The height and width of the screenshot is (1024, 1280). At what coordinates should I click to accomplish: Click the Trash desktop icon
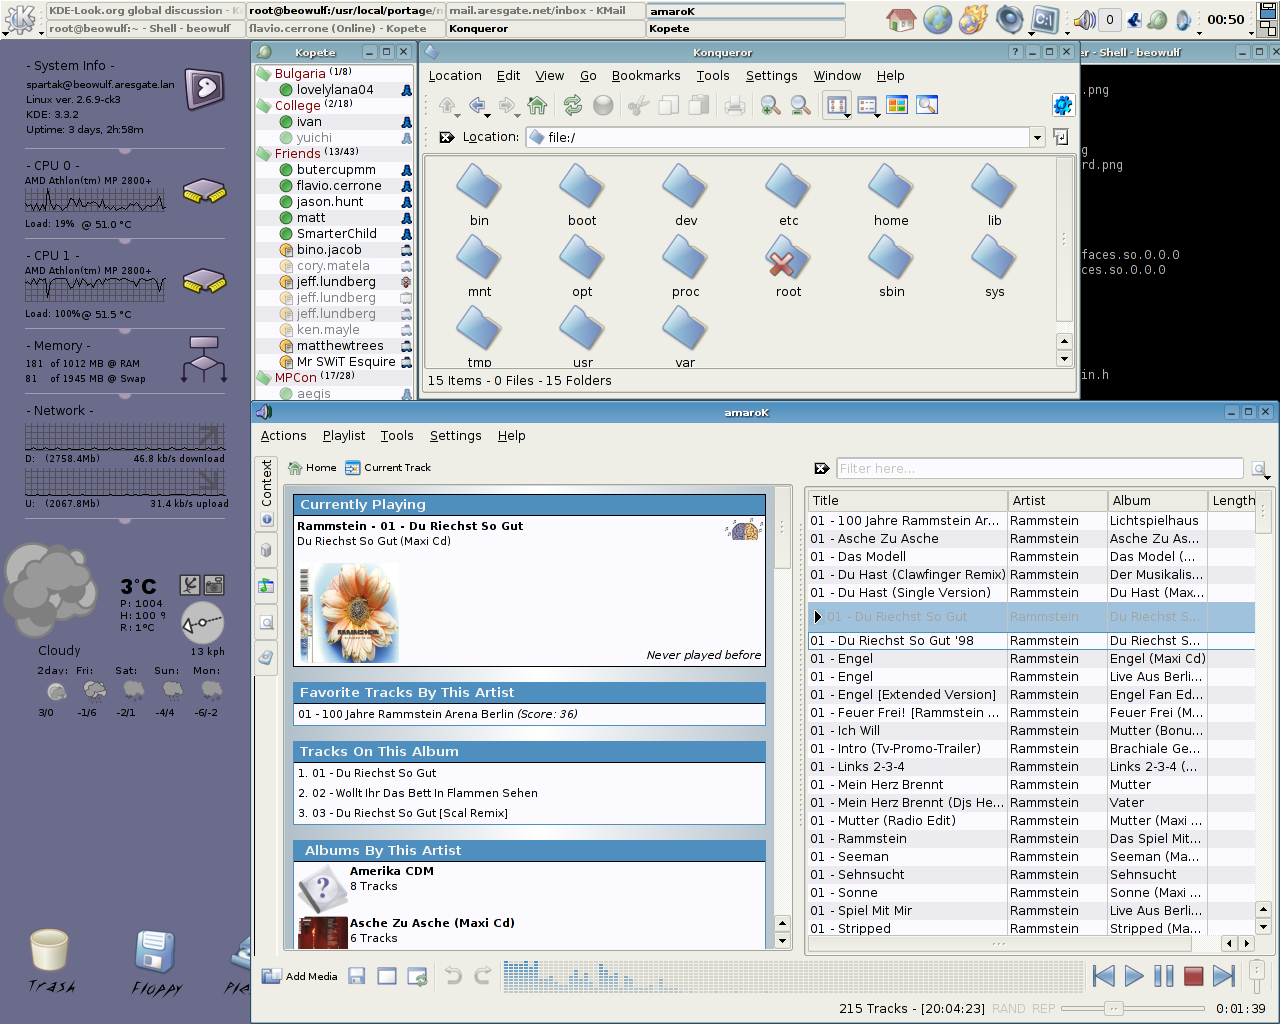coord(50,960)
